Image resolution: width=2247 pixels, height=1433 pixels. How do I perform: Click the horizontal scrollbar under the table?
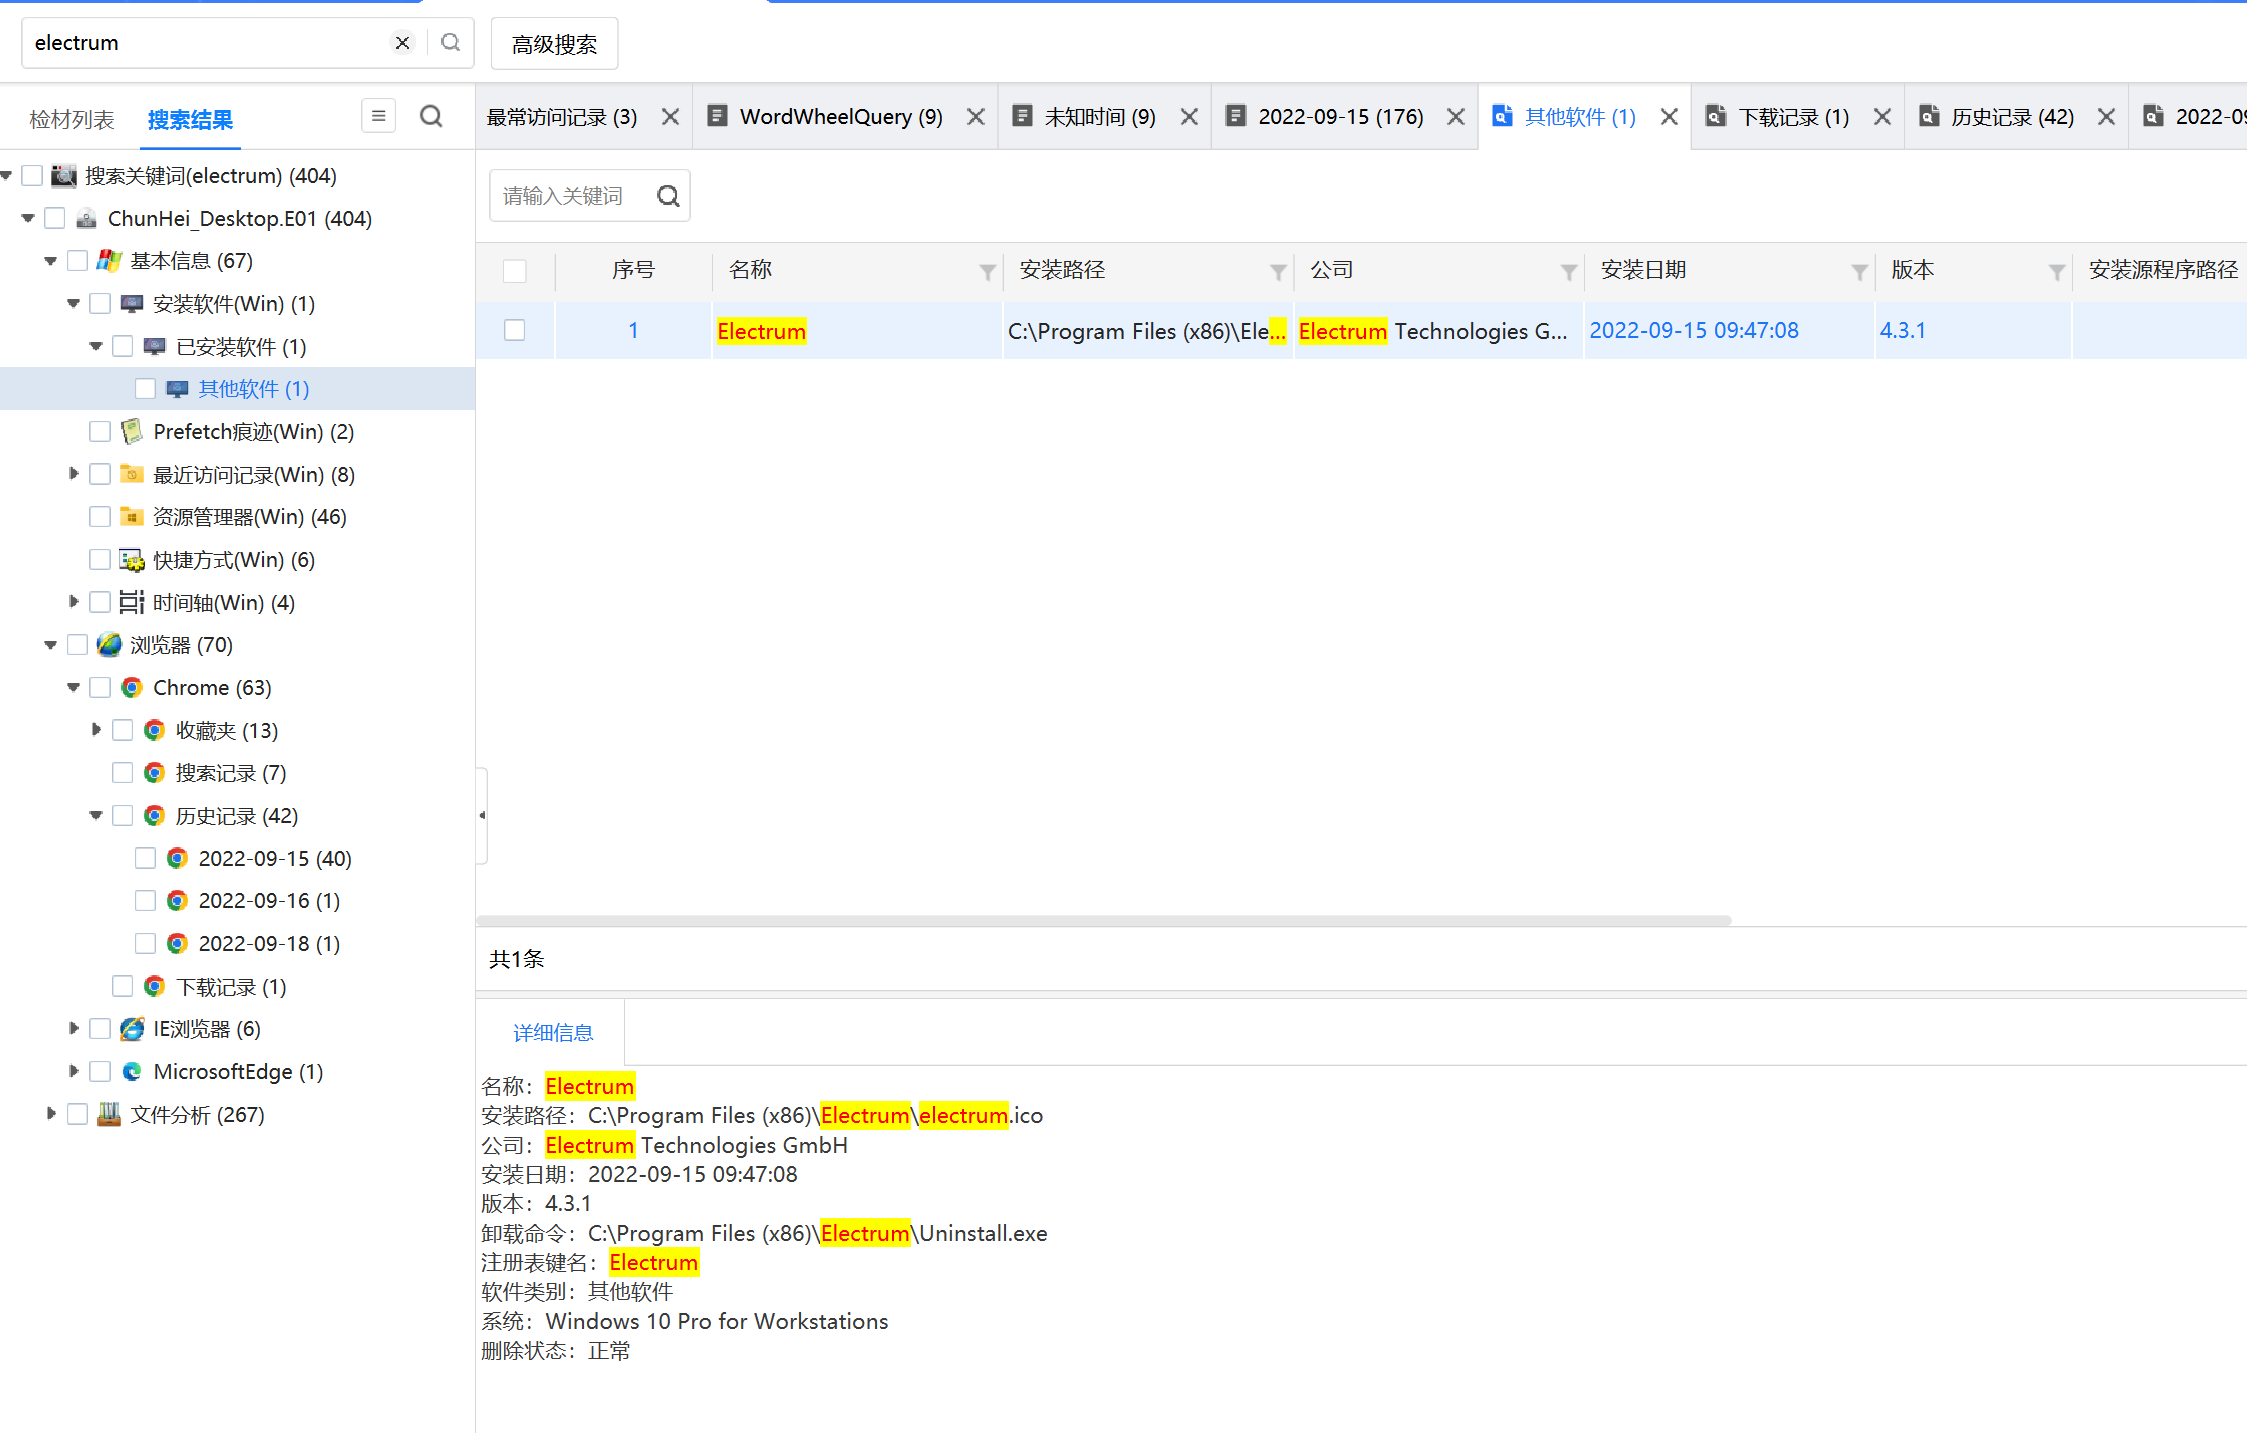[x=1104, y=920]
